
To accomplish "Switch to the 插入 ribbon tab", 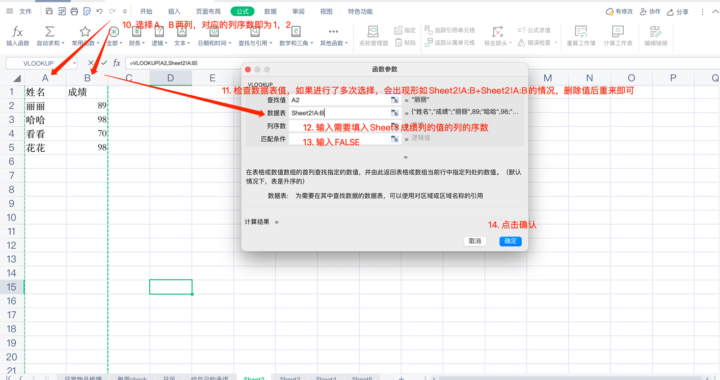I will 174,11.
